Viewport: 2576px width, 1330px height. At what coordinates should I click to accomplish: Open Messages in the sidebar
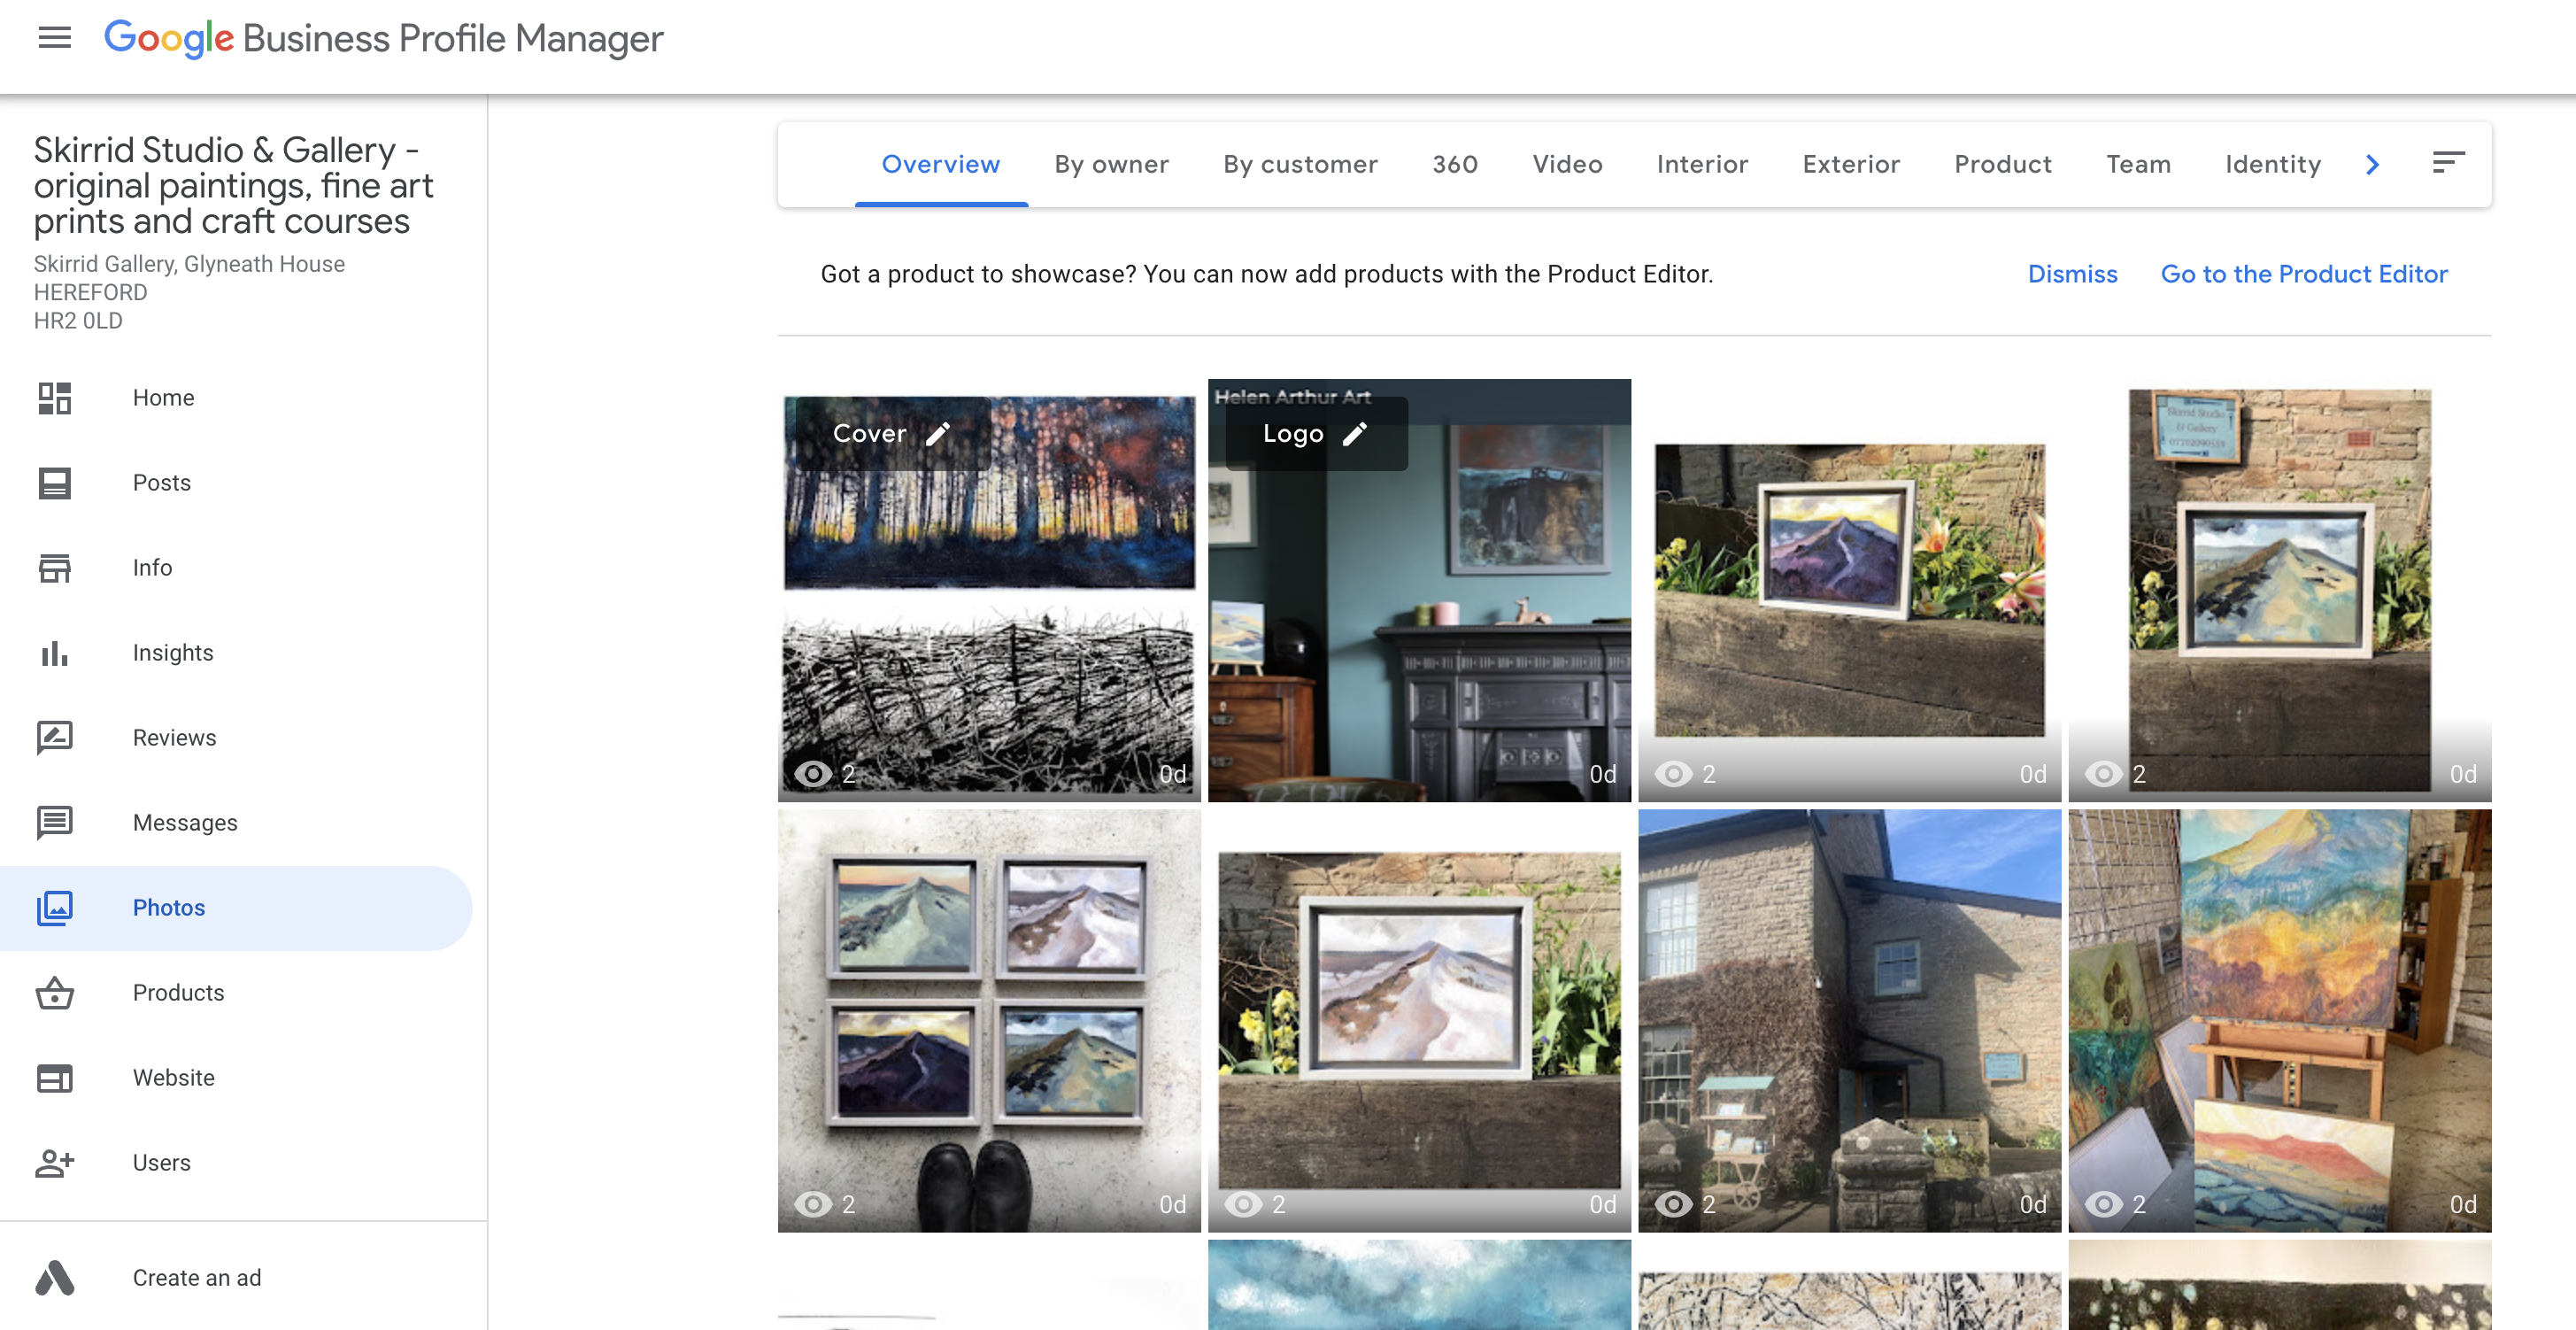pyautogui.click(x=185, y=823)
